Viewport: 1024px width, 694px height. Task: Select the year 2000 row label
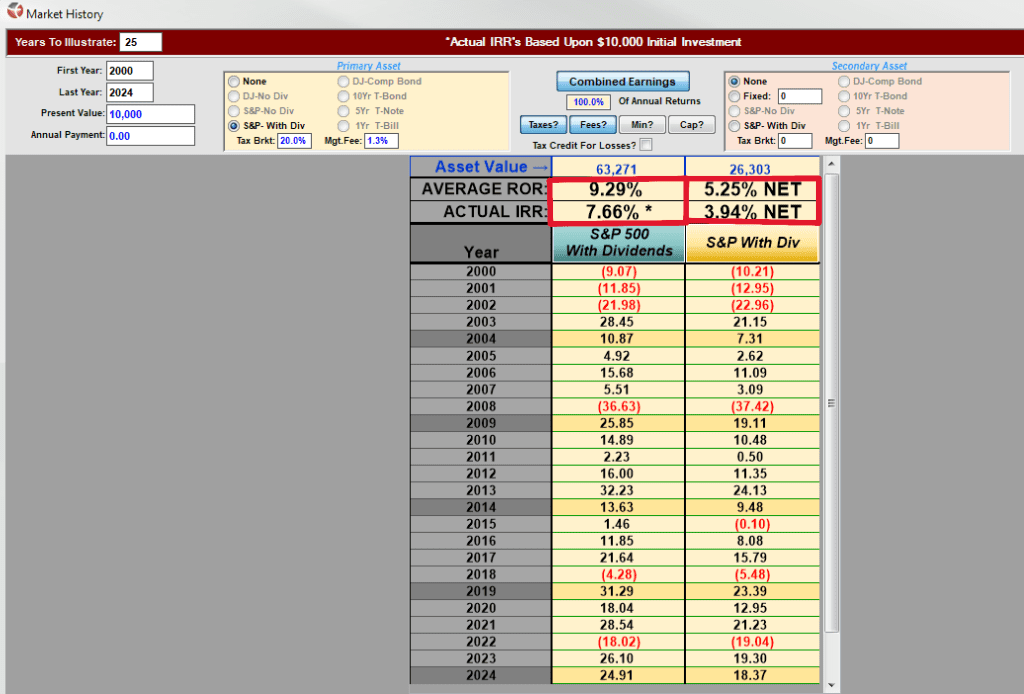pyautogui.click(x=481, y=272)
